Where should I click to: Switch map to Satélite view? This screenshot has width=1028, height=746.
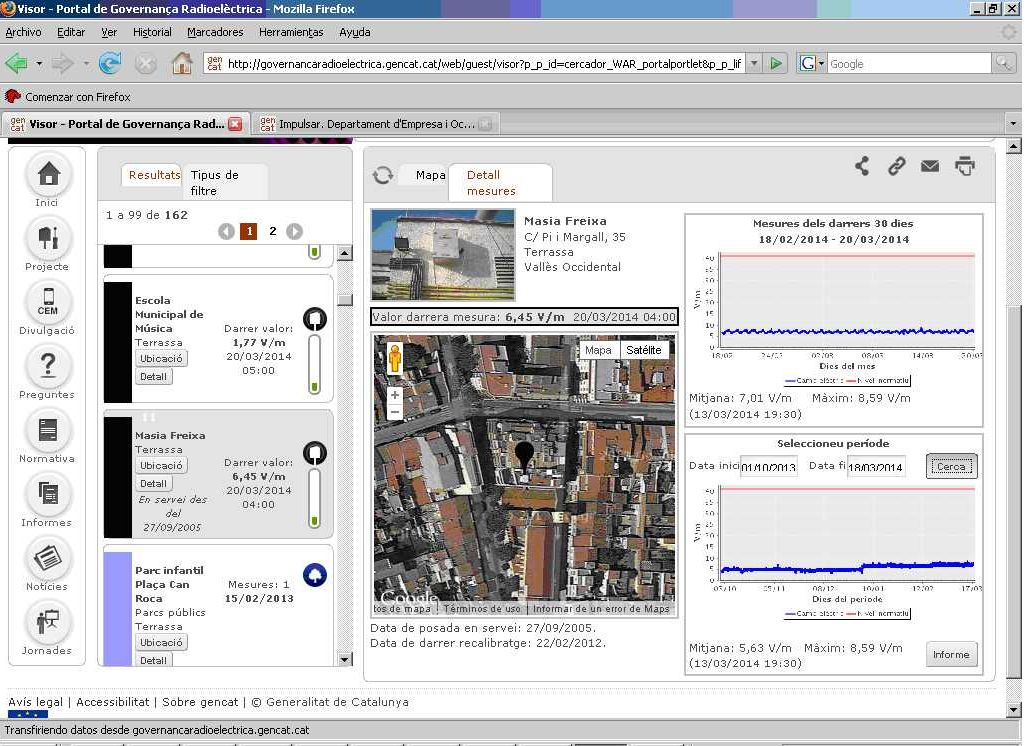click(x=644, y=350)
